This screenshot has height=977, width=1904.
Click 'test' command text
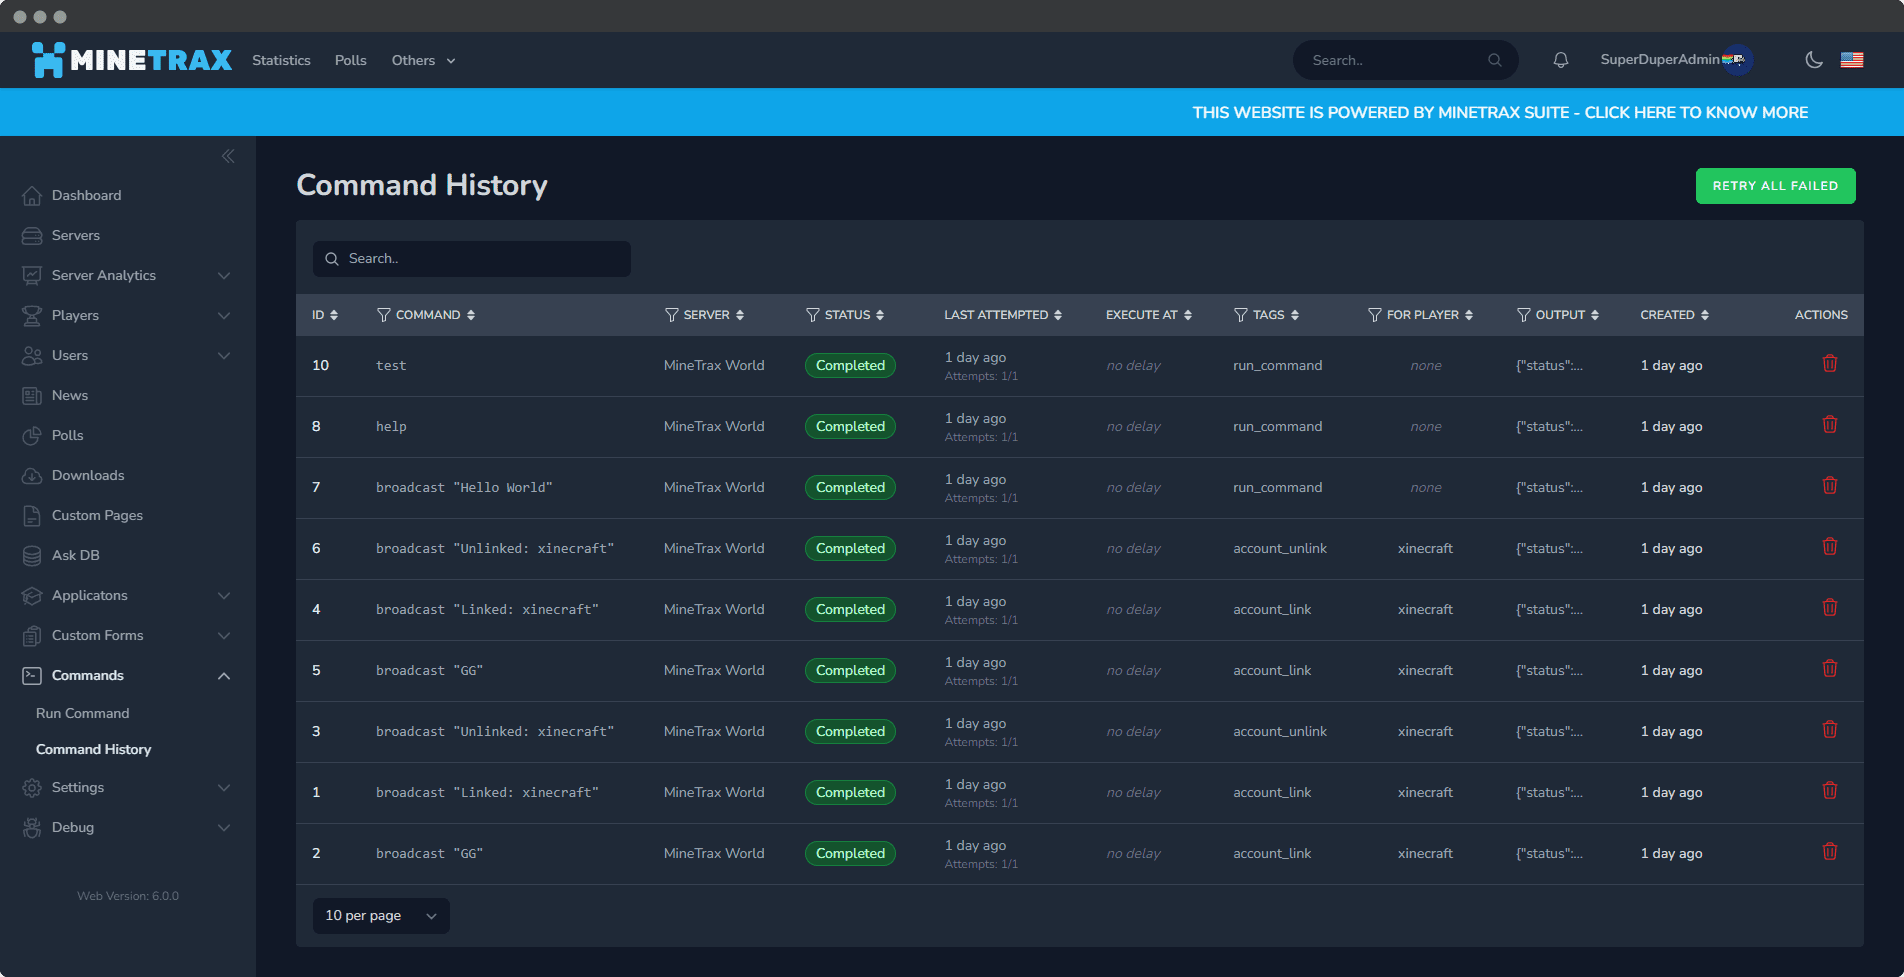click(391, 366)
